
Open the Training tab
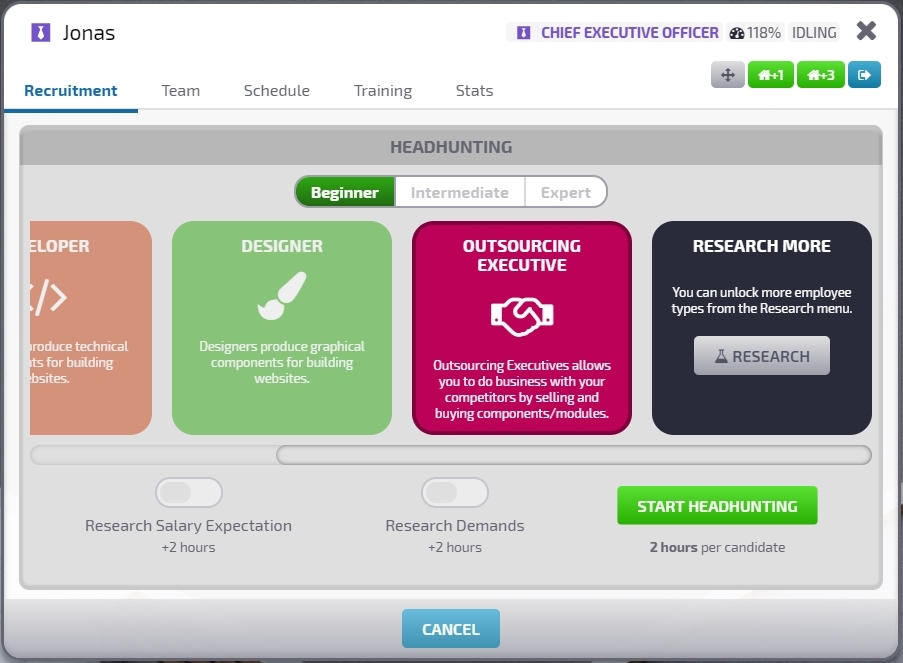(x=382, y=90)
